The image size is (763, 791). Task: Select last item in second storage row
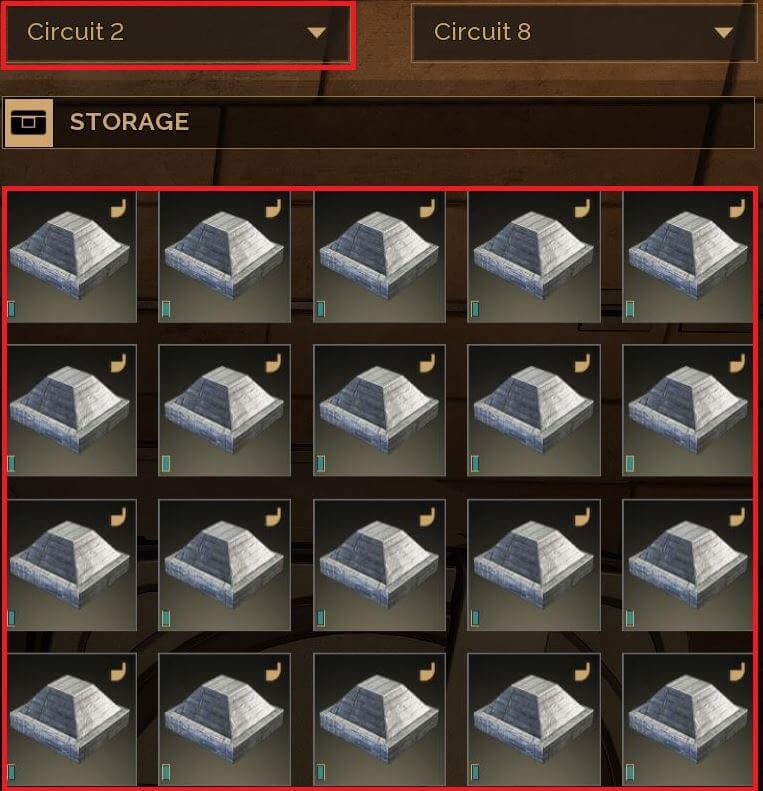pos(688,410)
